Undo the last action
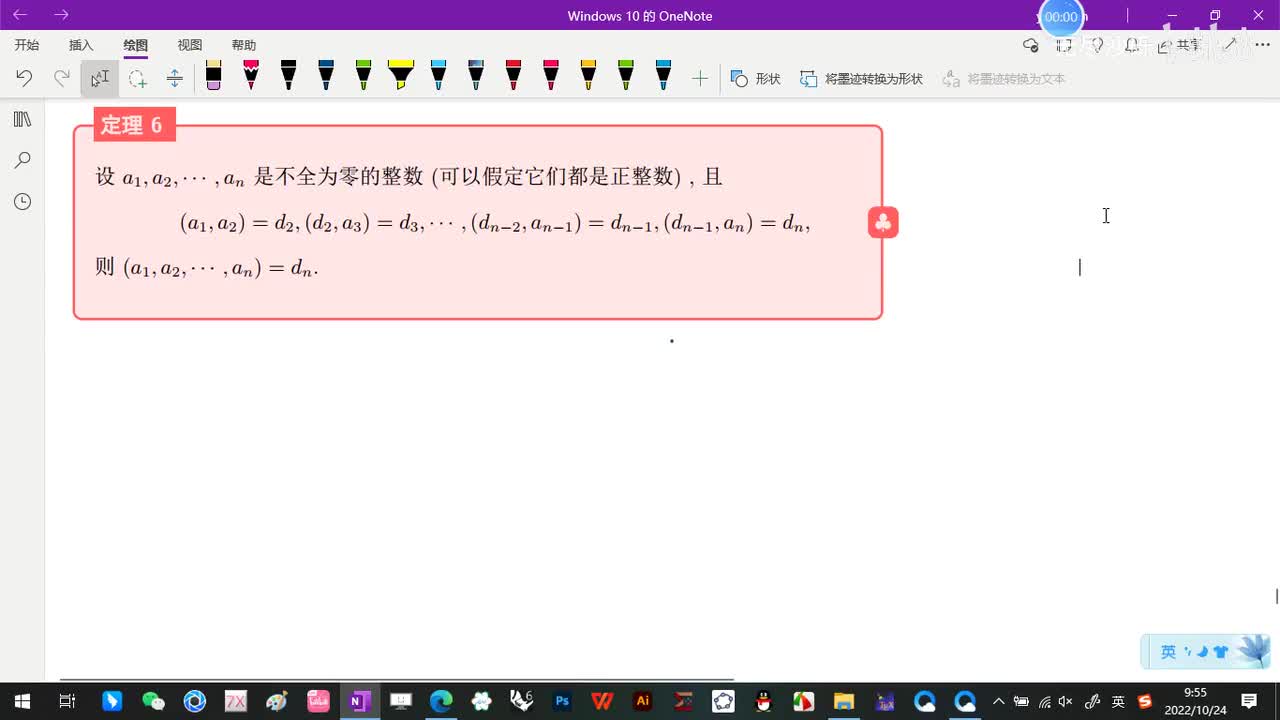 (24, 78)
